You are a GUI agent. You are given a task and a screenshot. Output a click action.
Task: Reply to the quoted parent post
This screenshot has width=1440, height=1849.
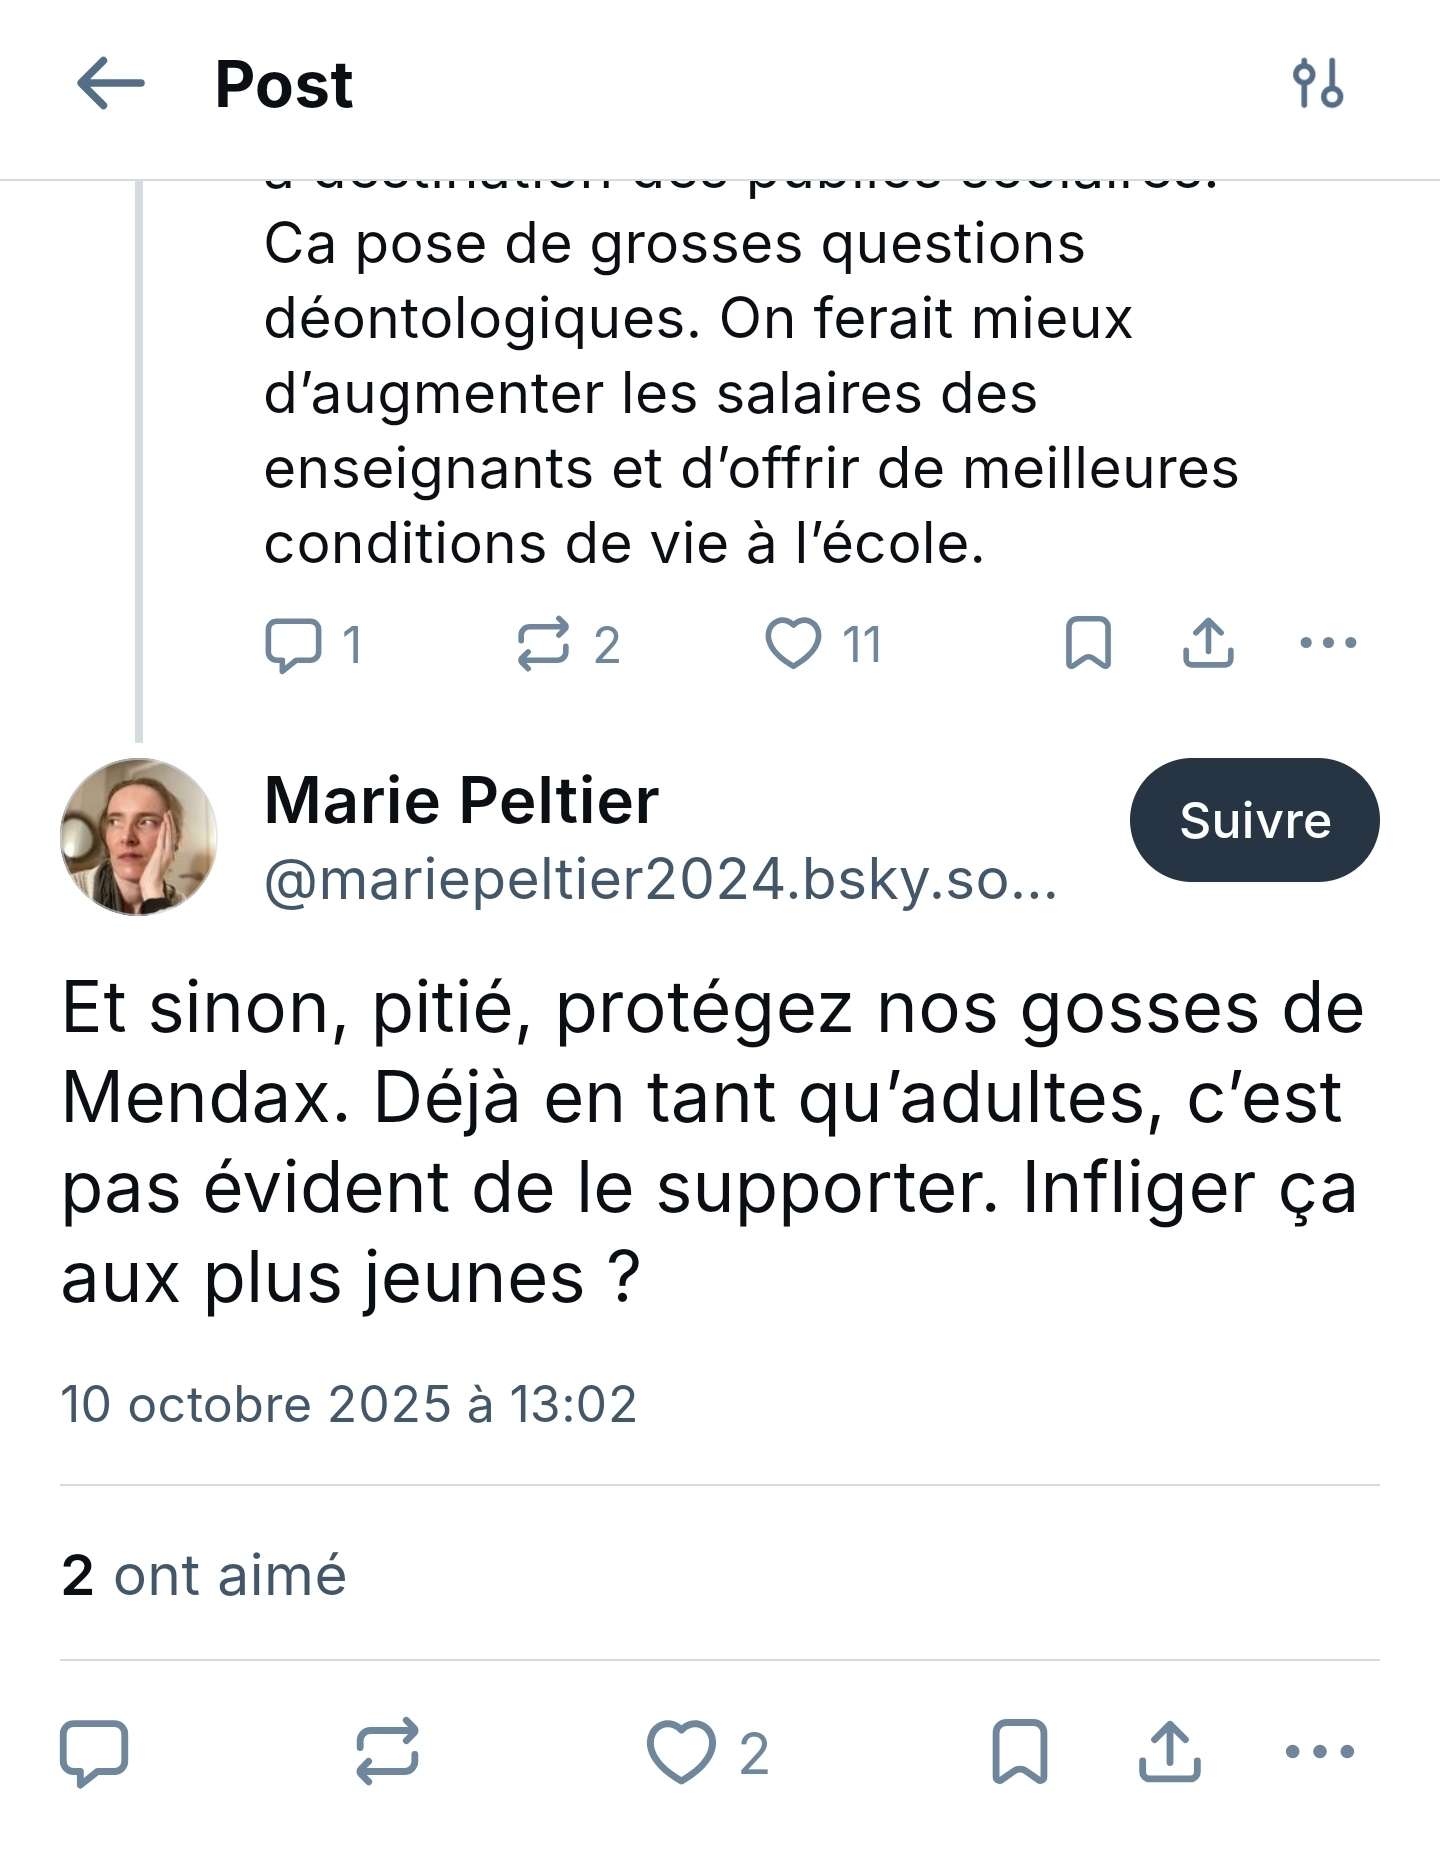coord(293,644)
